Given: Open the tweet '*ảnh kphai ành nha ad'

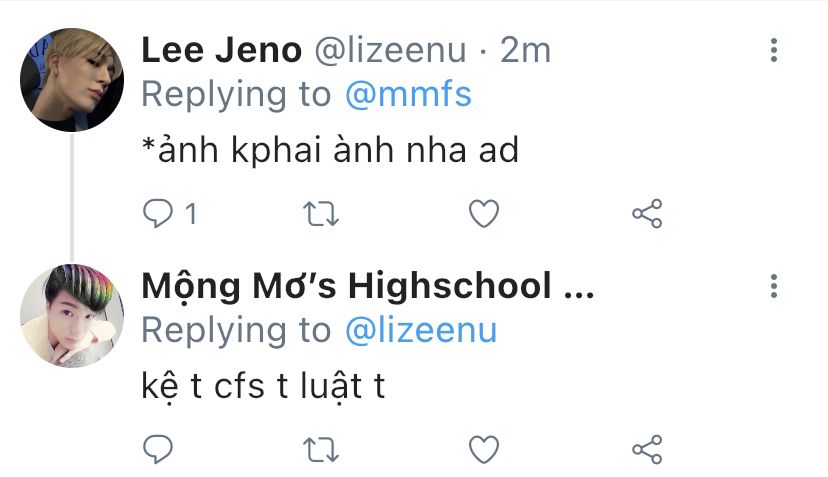Looking at the screenshot, I should click(331, 150).
